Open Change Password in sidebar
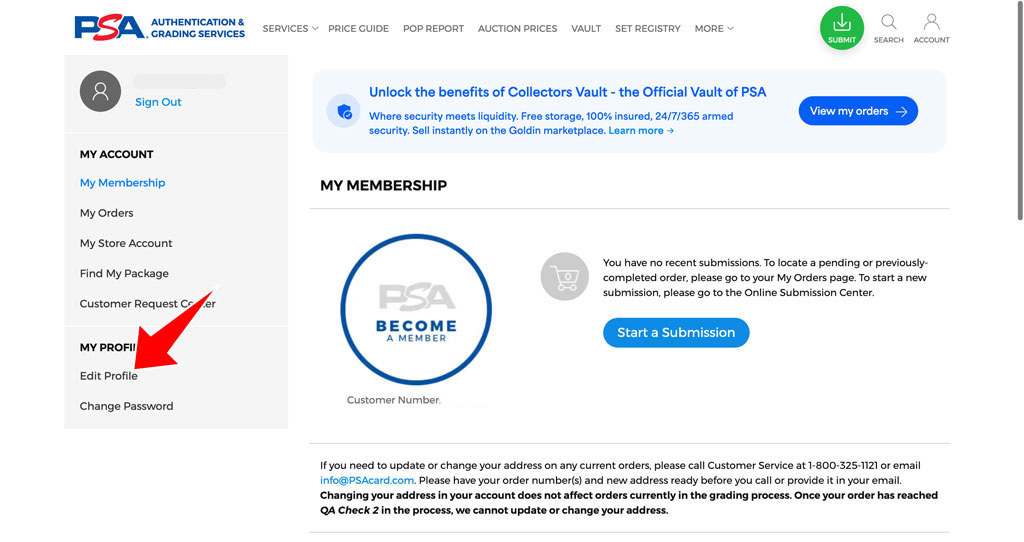The image size is (1024, 542). (126, 406)
